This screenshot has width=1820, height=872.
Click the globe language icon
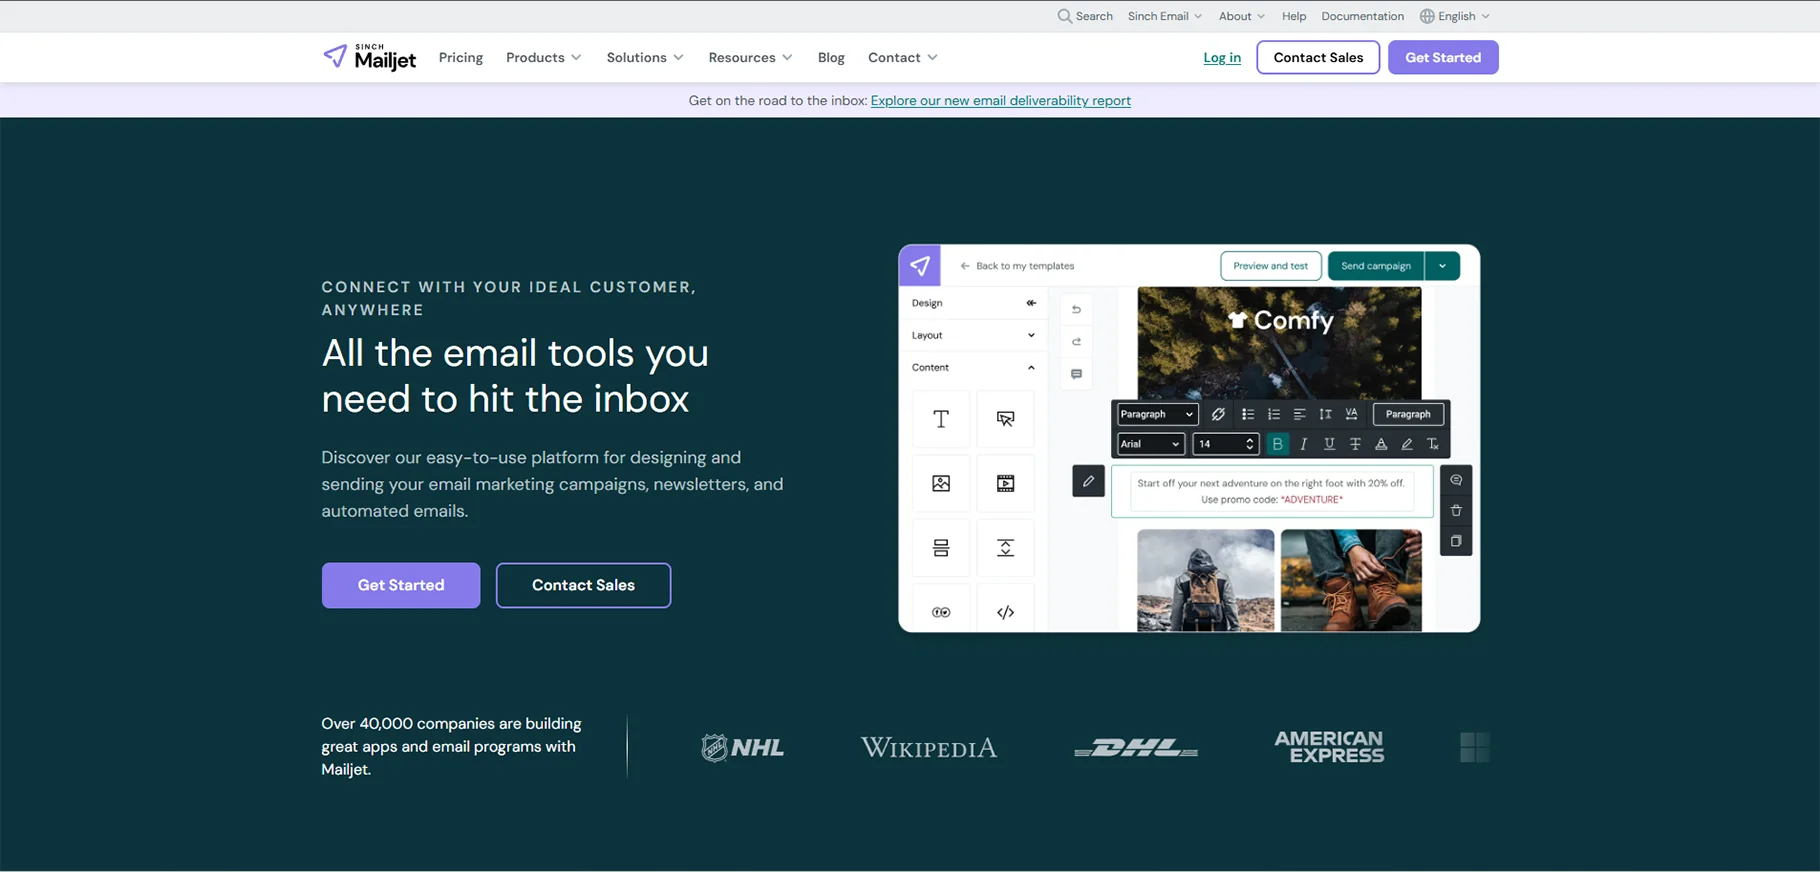point(1427,16)
